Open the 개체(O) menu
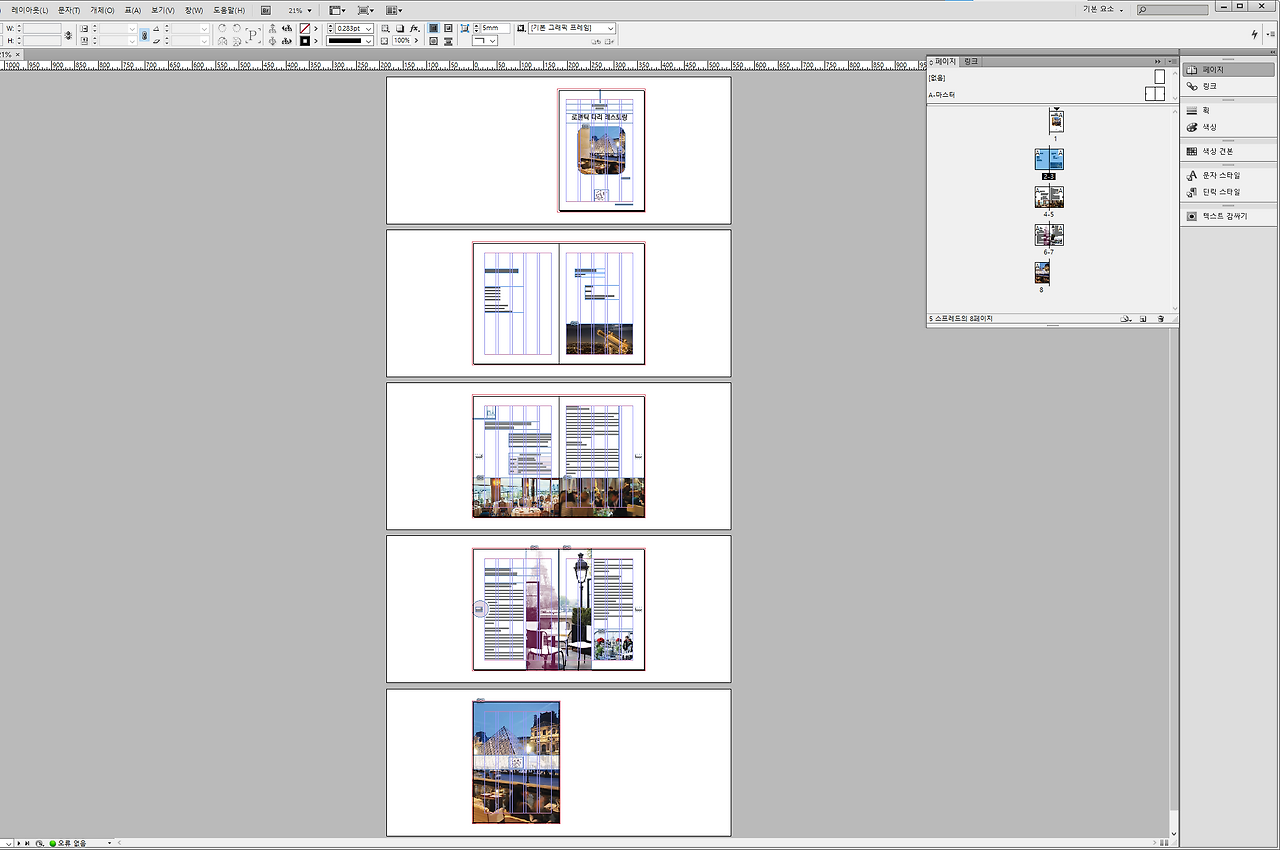Image resolution: width=1280 pixels, height=850 pixels. click(x=102, y=10)
